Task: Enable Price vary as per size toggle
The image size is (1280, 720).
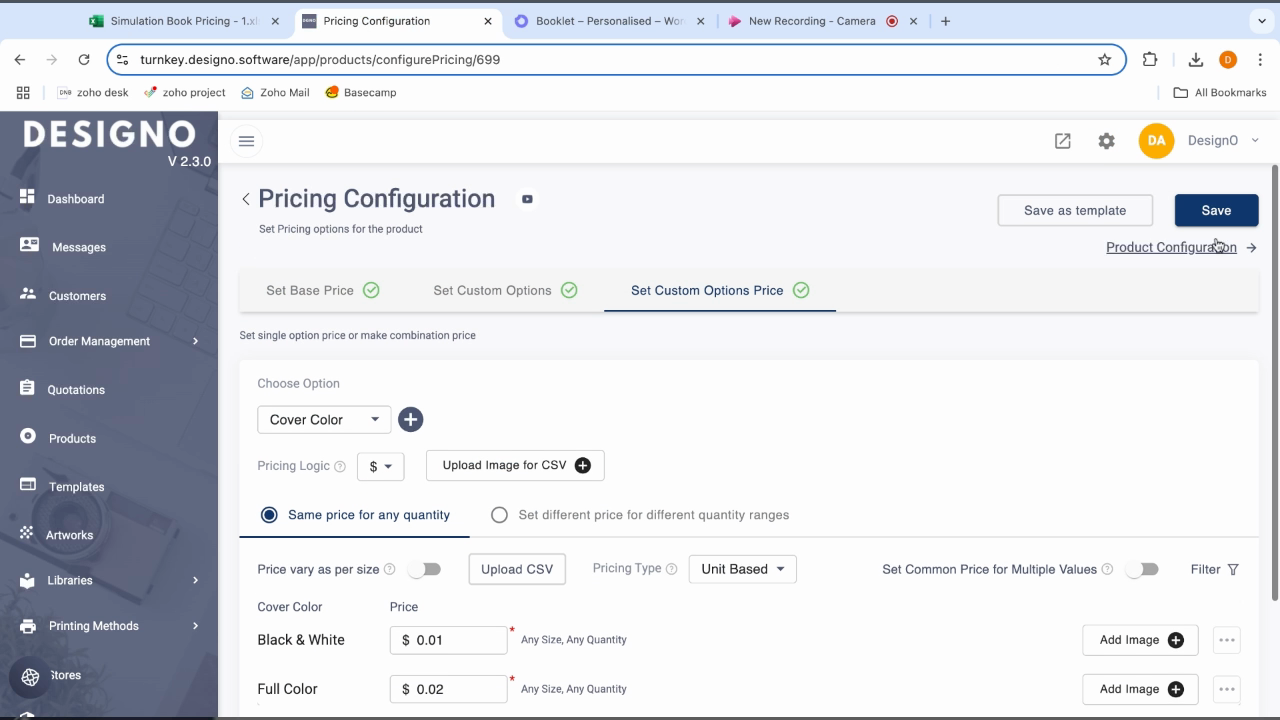Action: (x=425, y=569)
